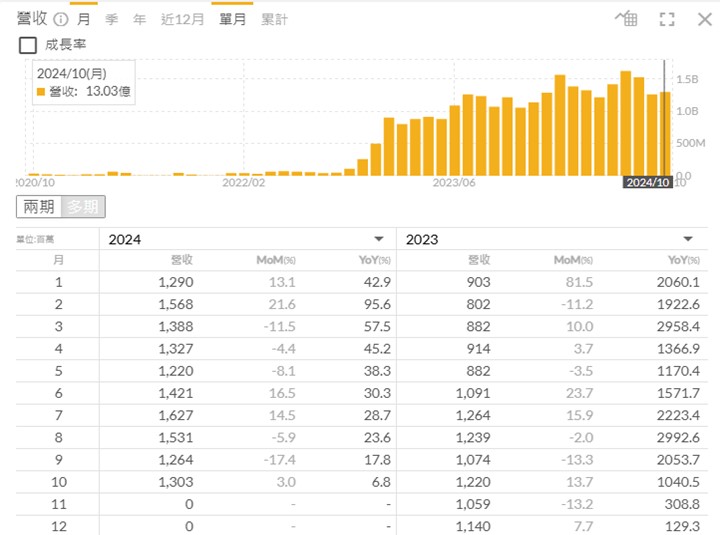This screenshot has height=535, width=720.
Task: Switch to the 年 tab
Action: [140, 19]
